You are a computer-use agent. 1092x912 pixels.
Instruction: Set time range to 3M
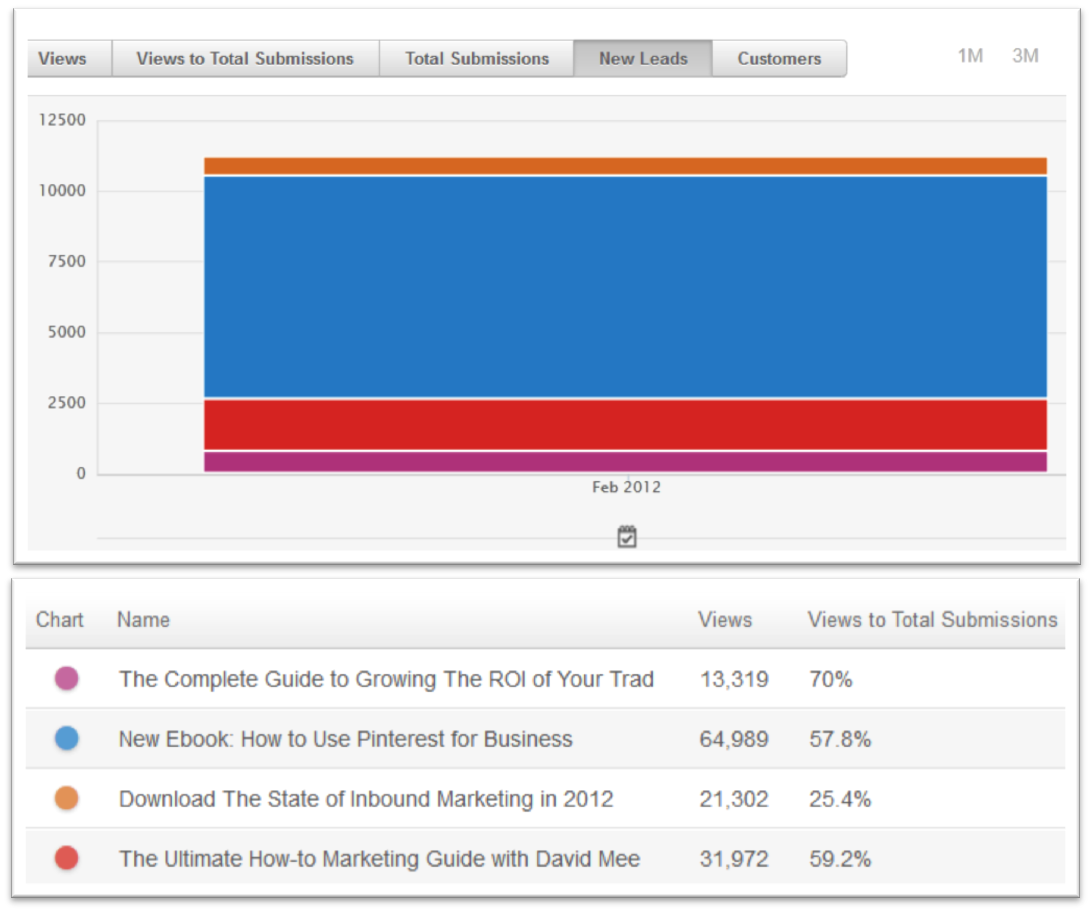[x=1025, y=56]
